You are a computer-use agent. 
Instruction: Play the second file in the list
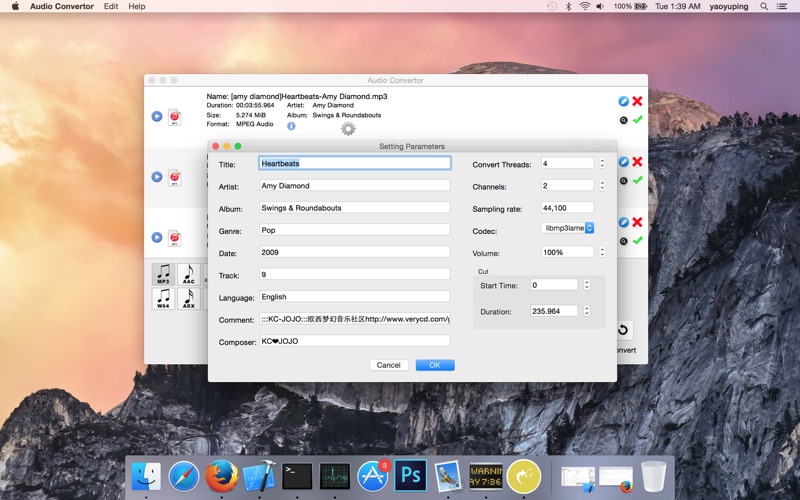(x=157, y=177)
